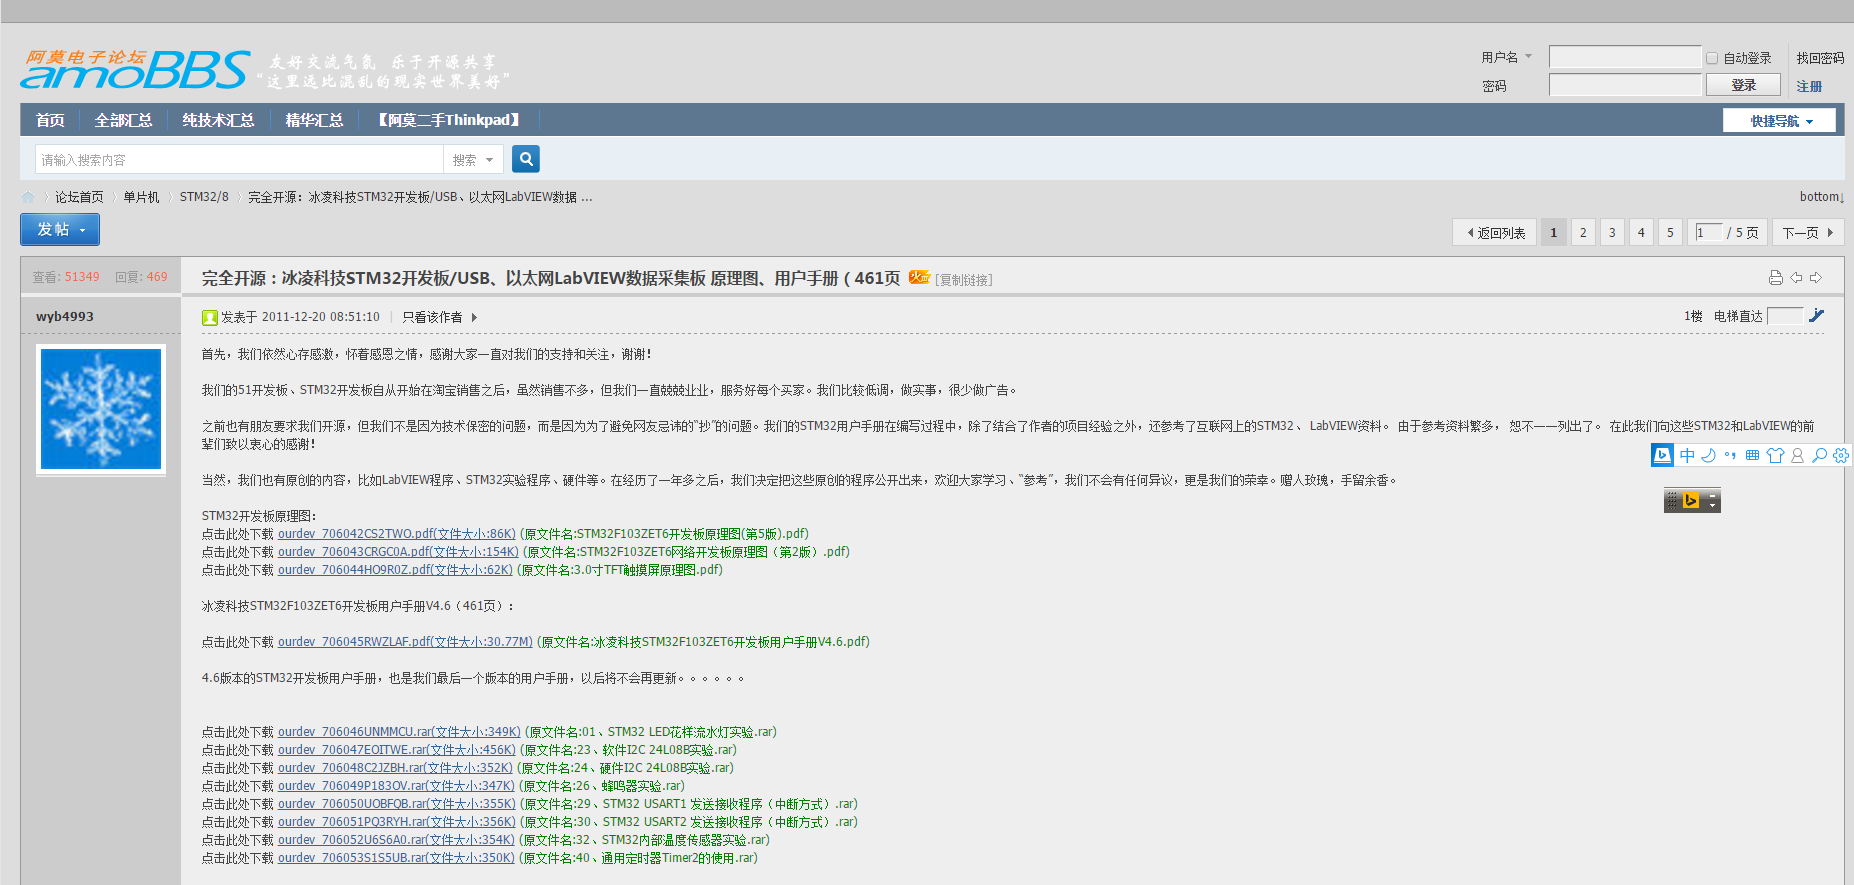The height and width of the screenshot is (885, 1854).
Task: Download ourdev_706045RWZLAF.pdf user manual
Action: pos(405,642)
